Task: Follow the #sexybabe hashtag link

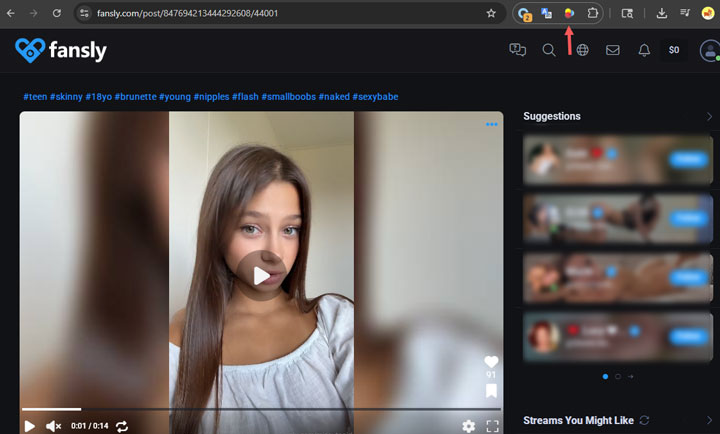Action: (375, 97)
